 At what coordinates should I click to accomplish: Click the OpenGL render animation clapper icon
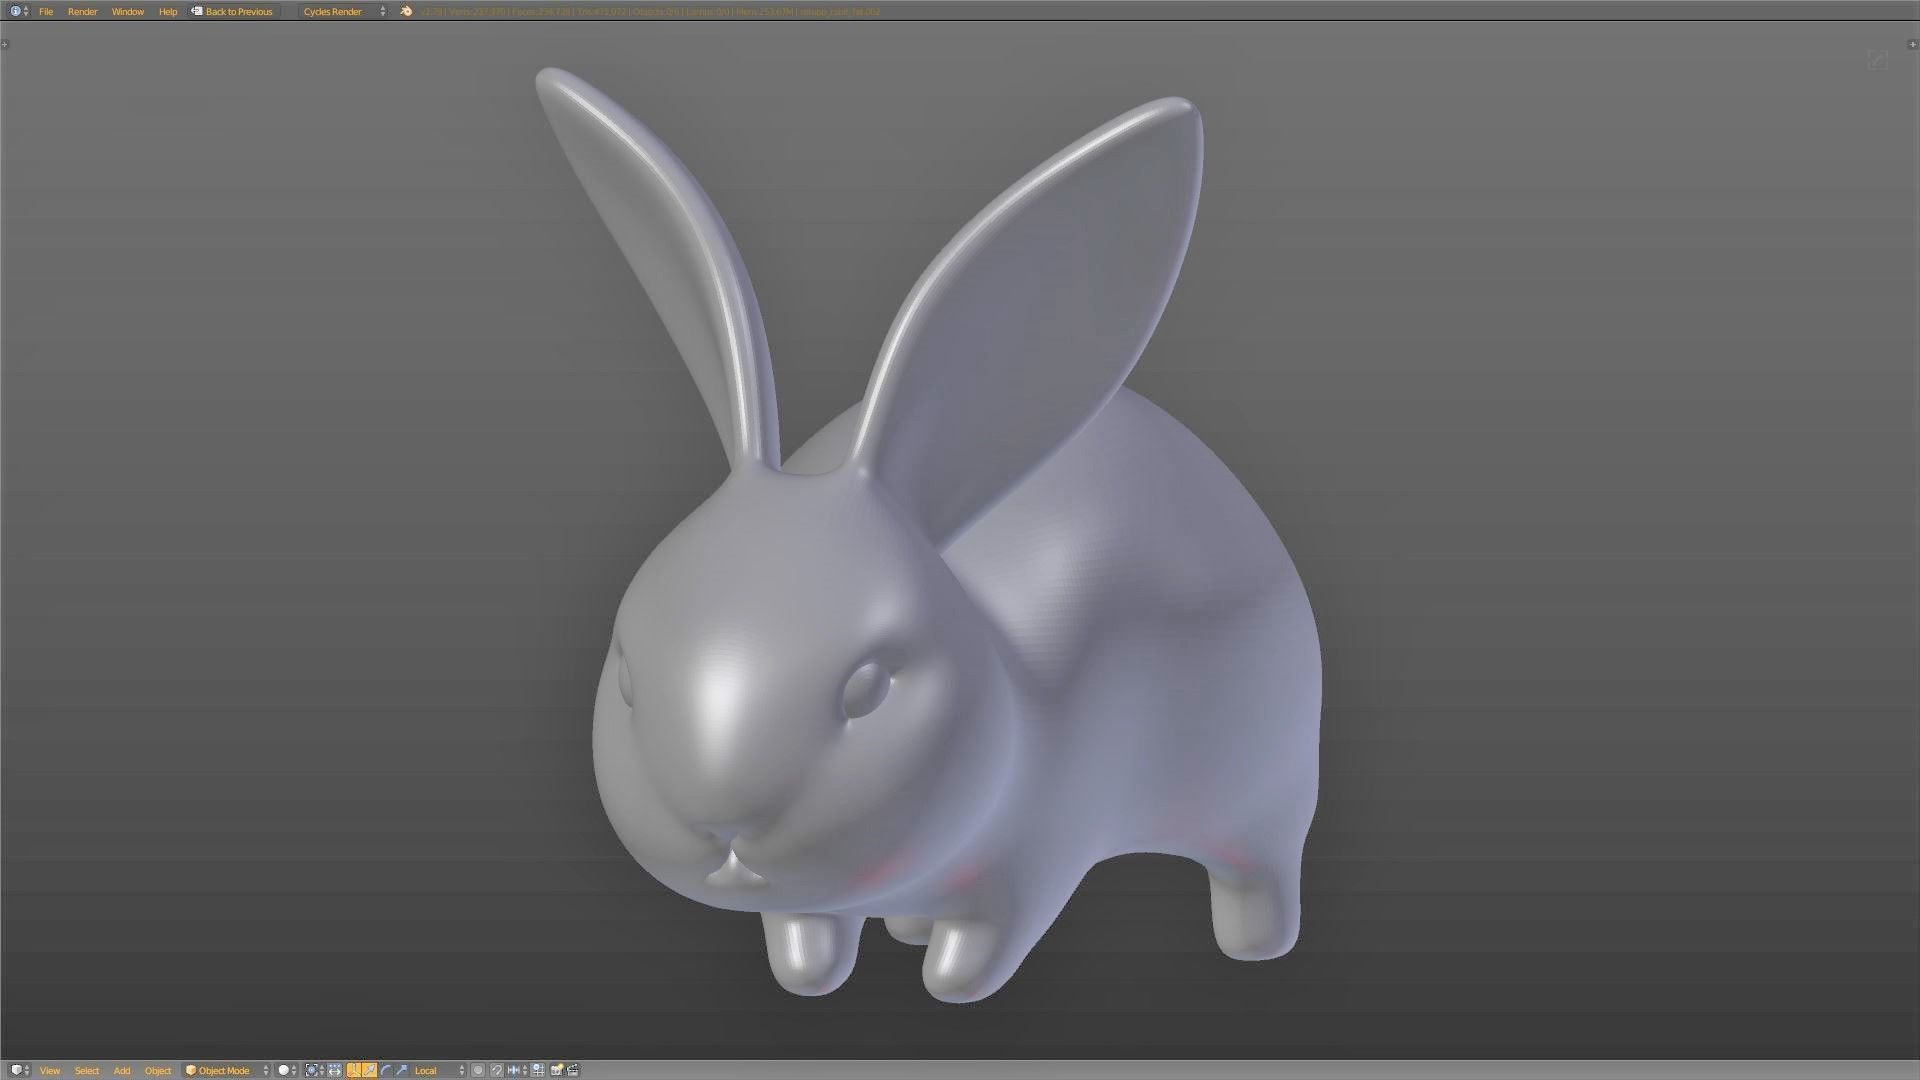[x=574, y=1070]
